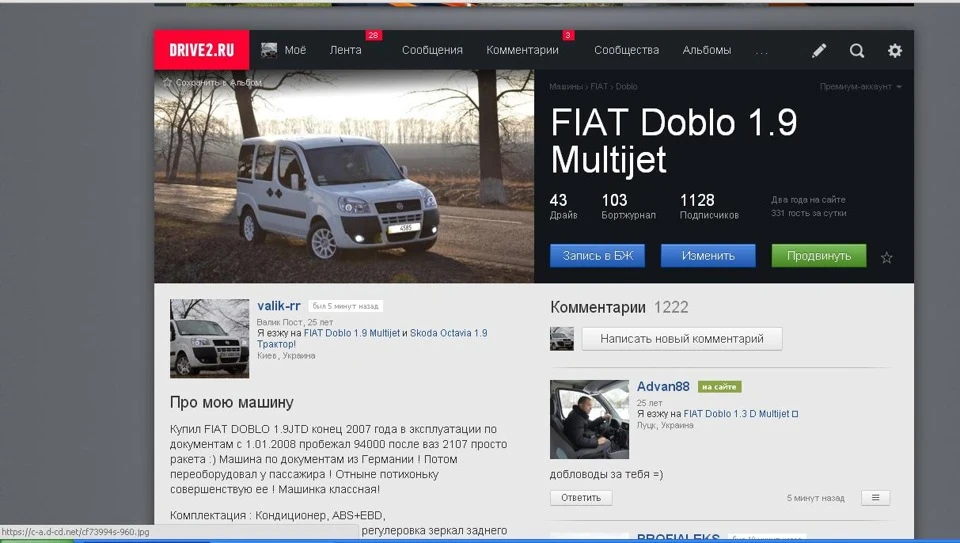Open FIAT Doblo 1.3 D Multijet link
Image resolution: width=960 pixels, height=543 pixels.
(736, 414)
